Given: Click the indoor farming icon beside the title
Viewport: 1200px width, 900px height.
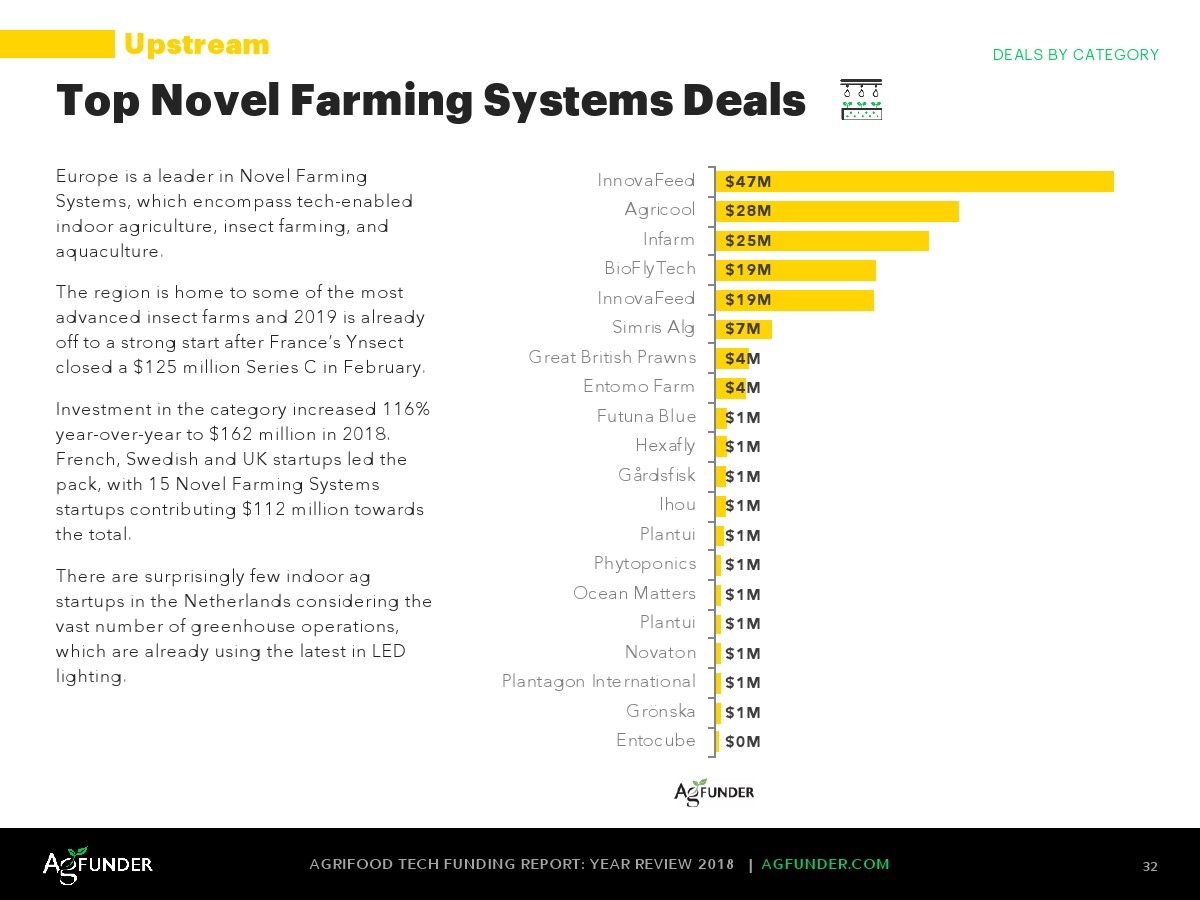Looking at the screenshot, I should (861, 100).
